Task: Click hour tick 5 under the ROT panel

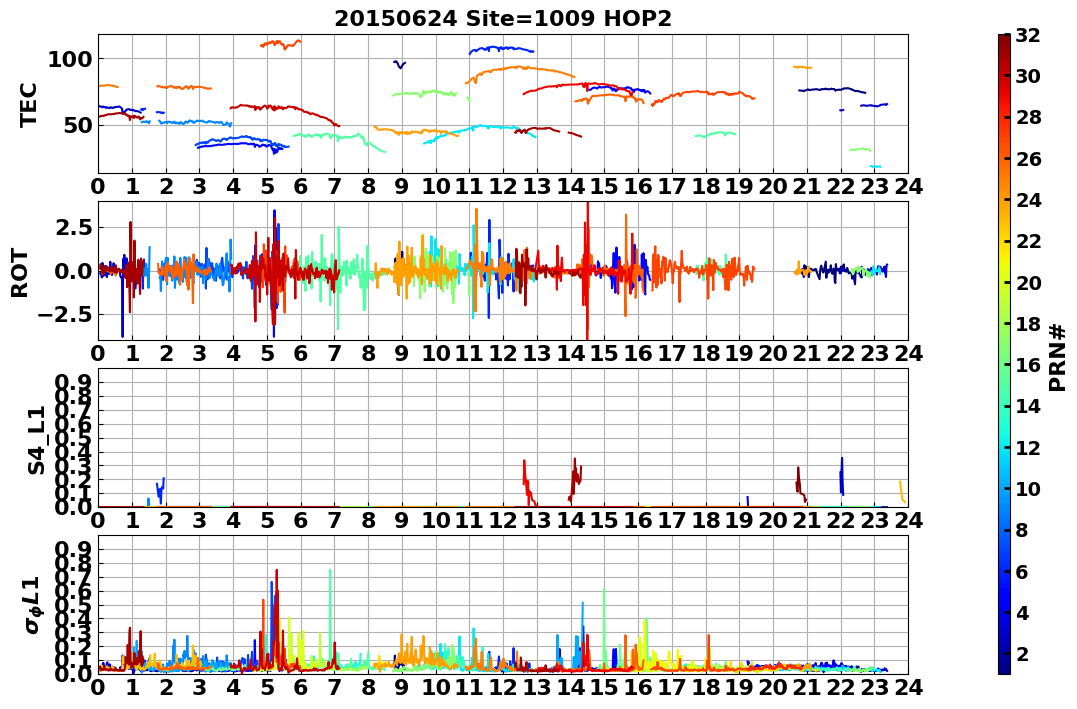Action: 267,353
